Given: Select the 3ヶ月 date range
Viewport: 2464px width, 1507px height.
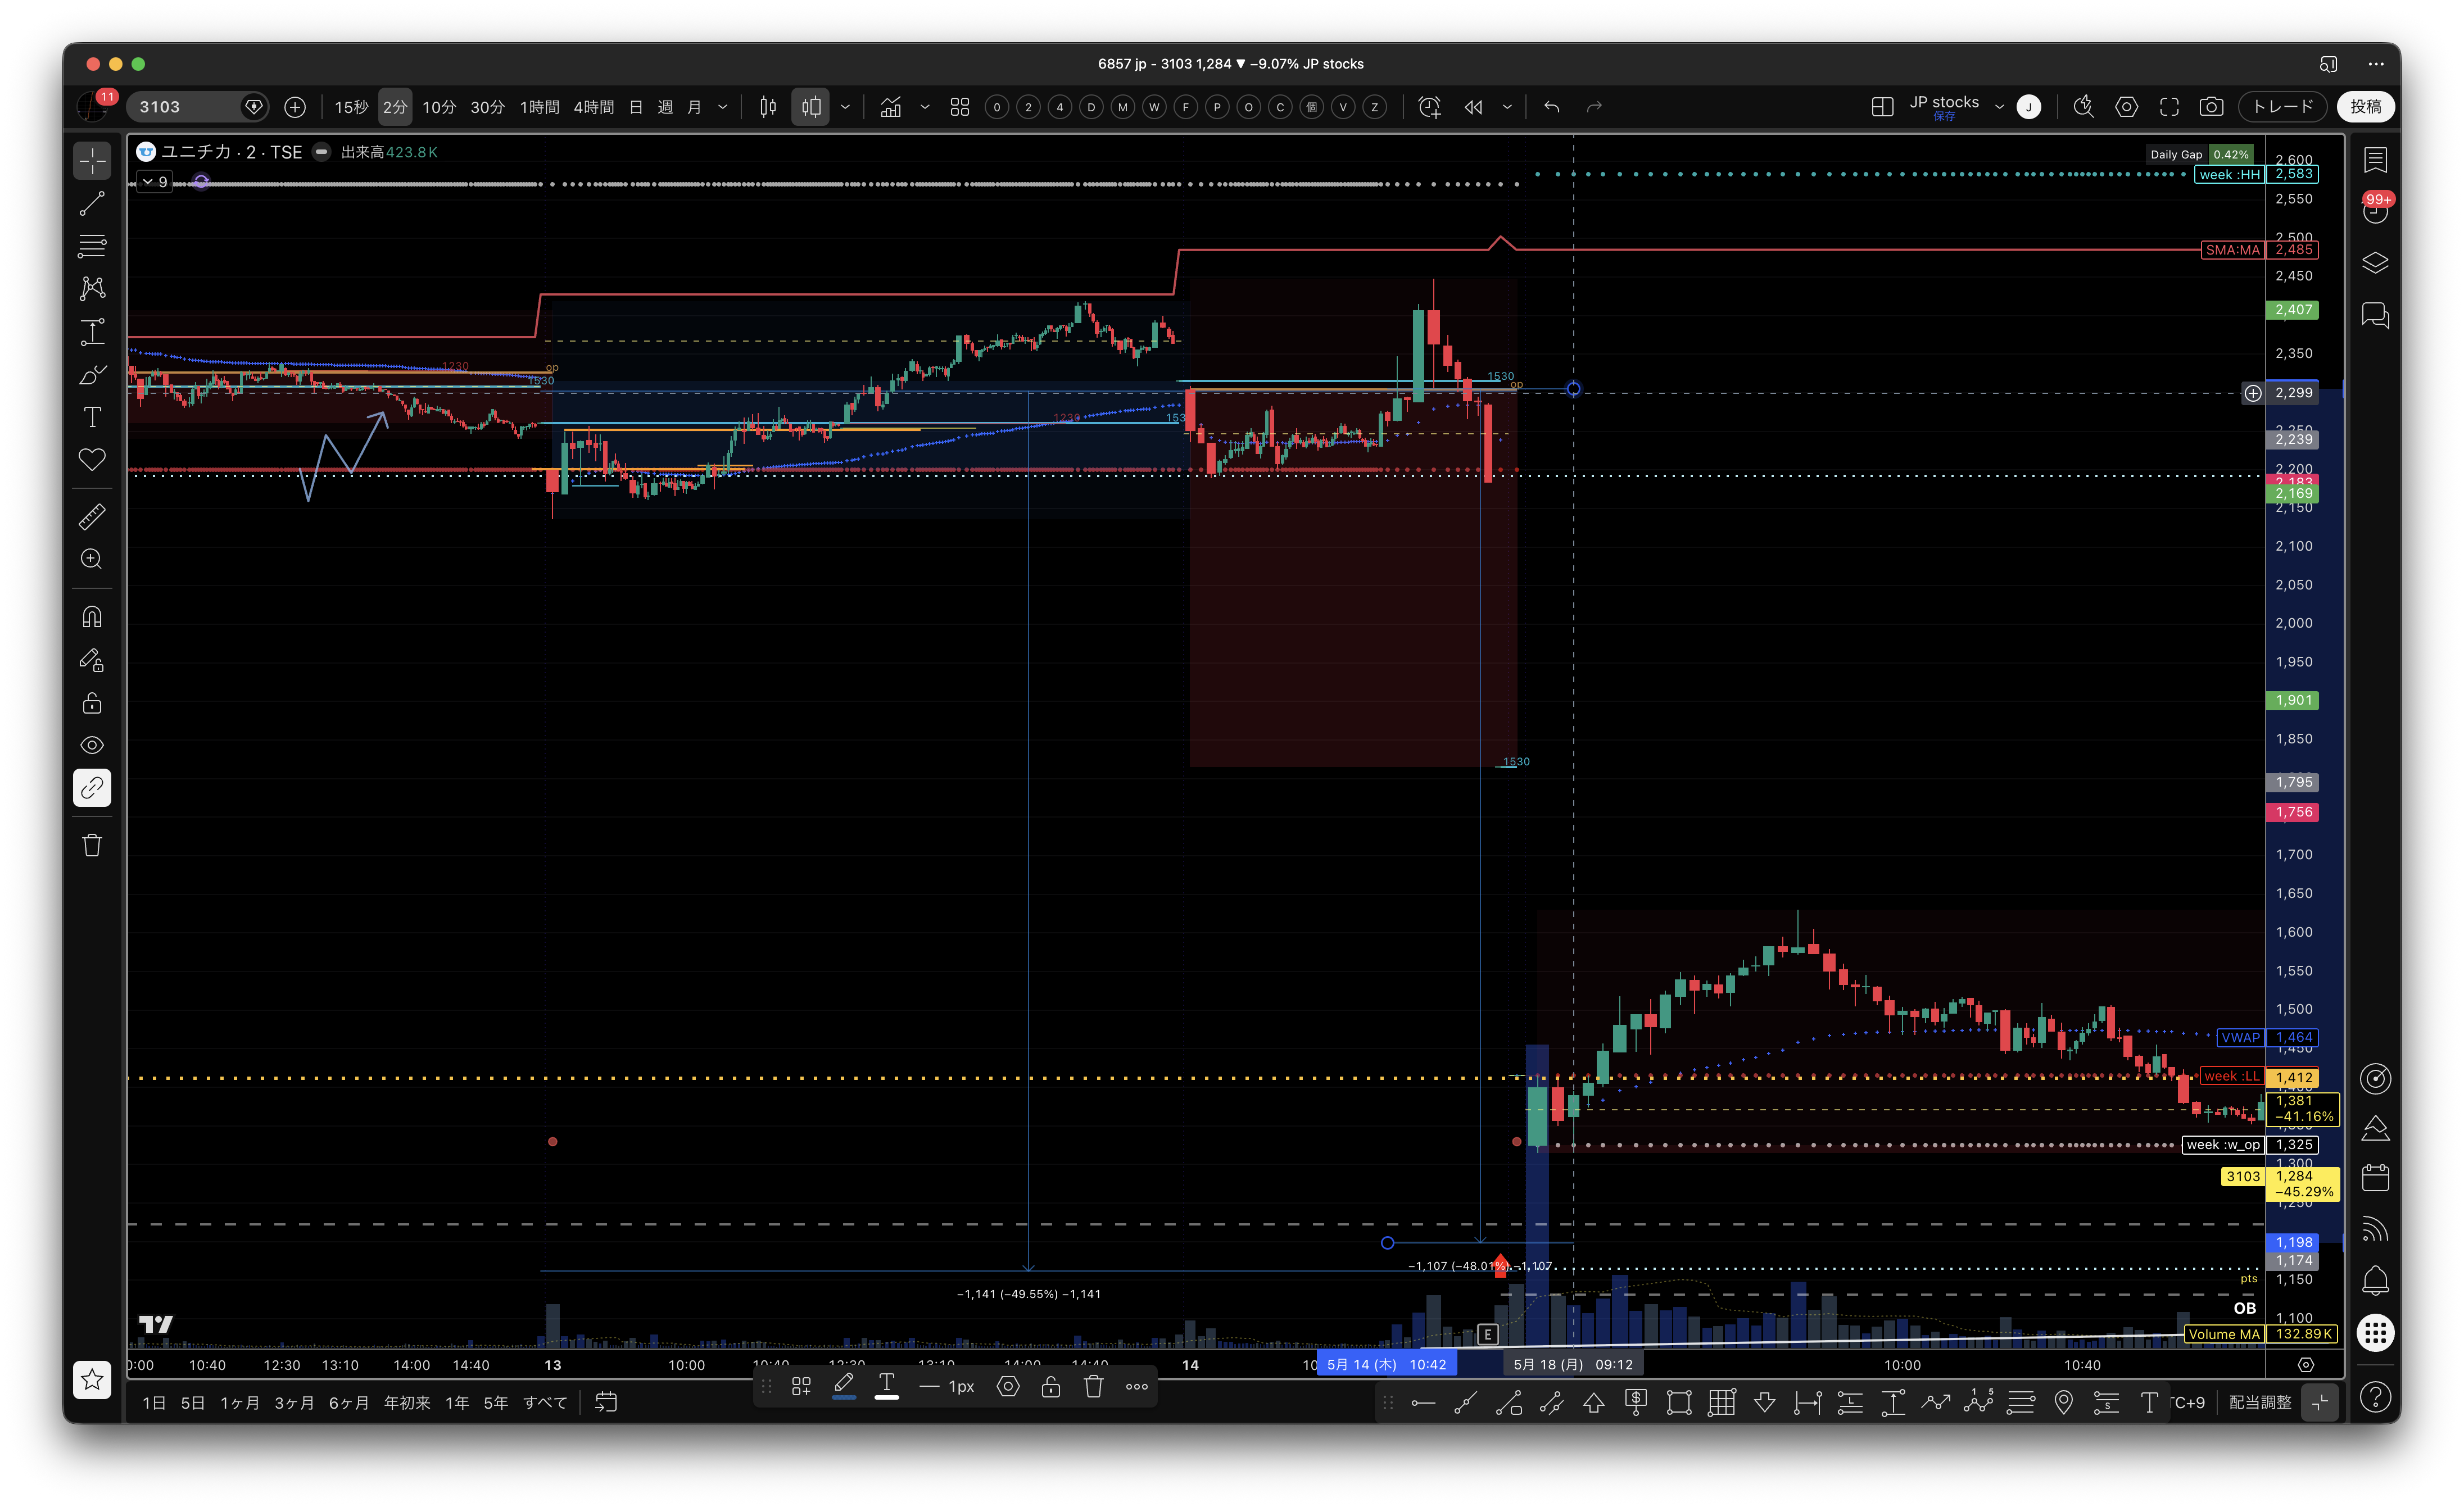Looking at the screenshot, I should point(294,1403).
